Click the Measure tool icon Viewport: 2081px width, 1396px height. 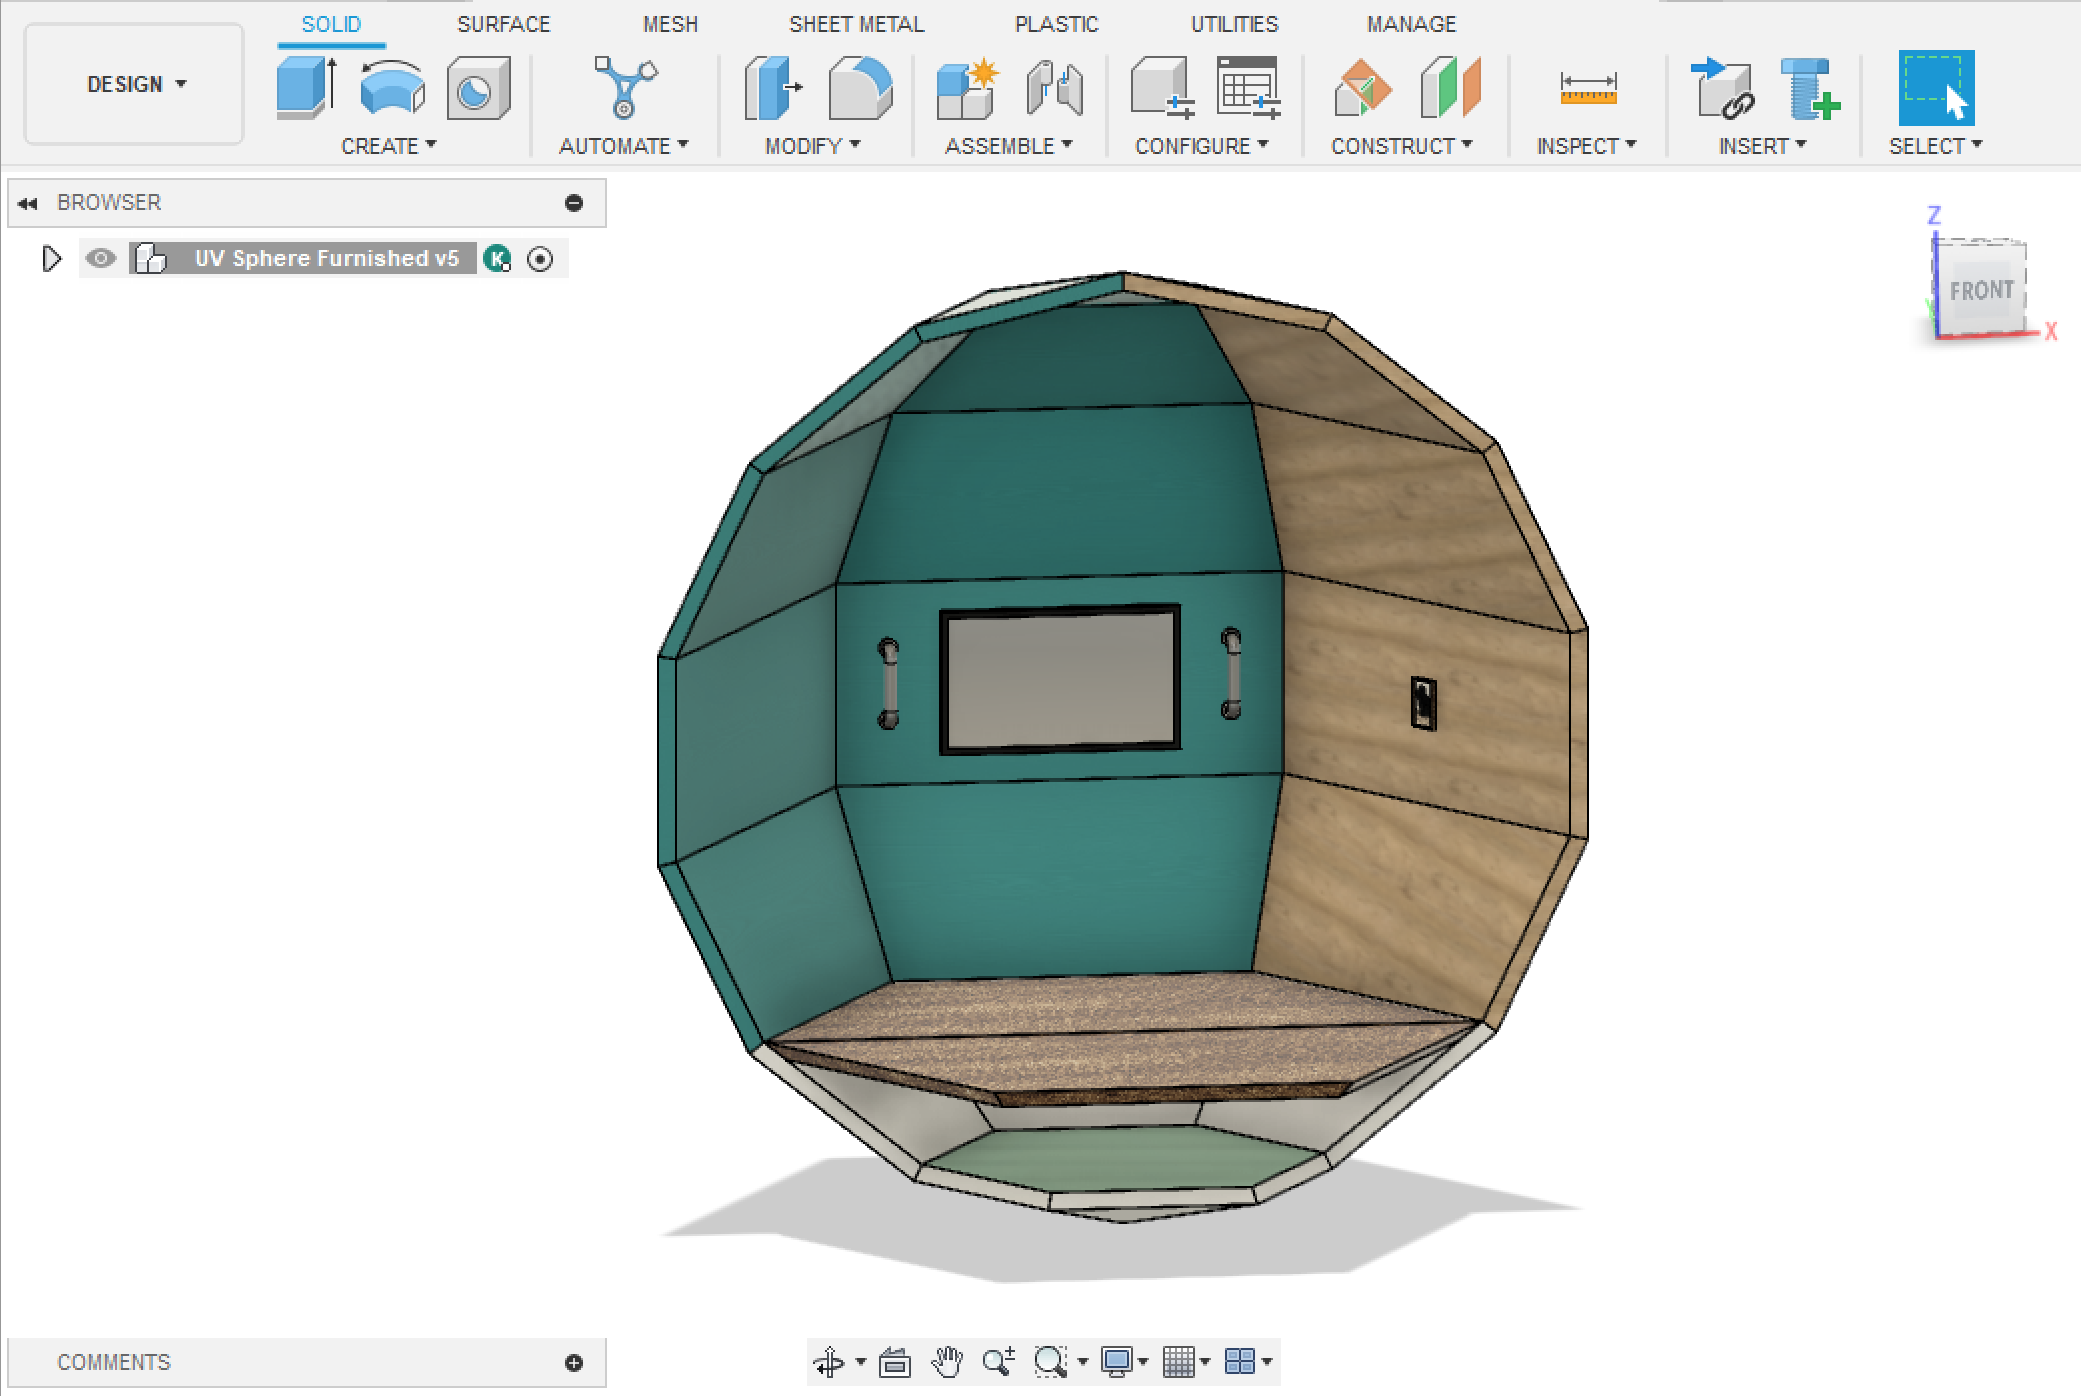click(x=1588, y=88)
